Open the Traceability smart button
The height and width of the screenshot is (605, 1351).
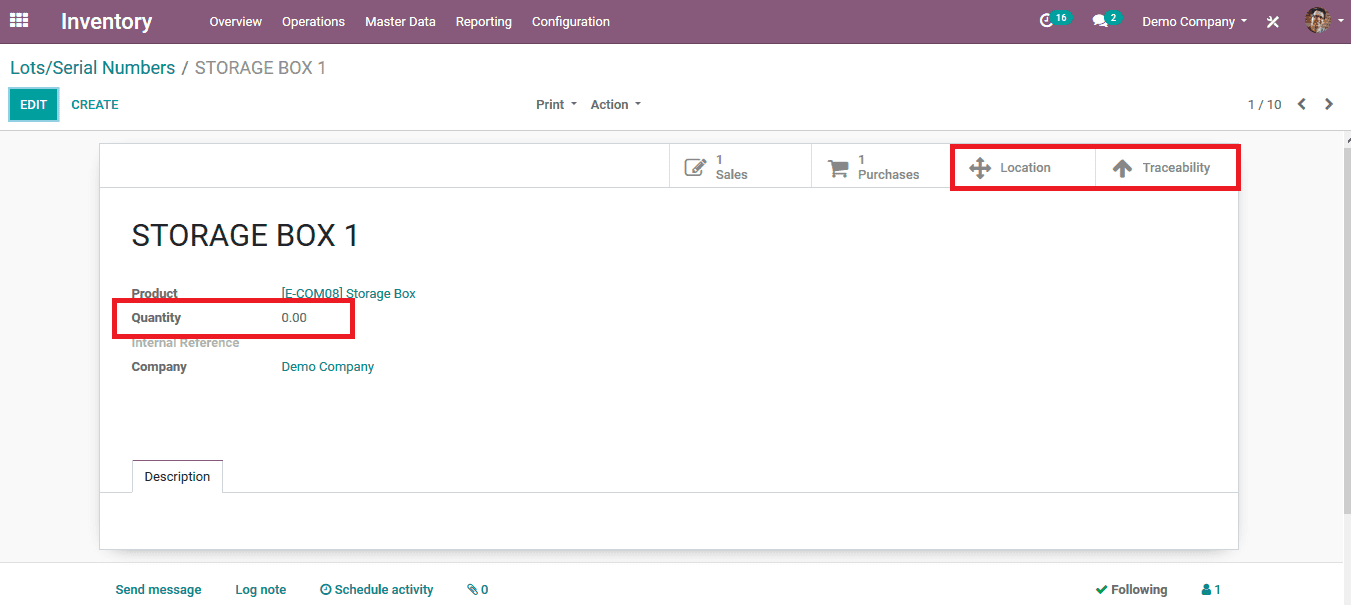pos(1166,167)
